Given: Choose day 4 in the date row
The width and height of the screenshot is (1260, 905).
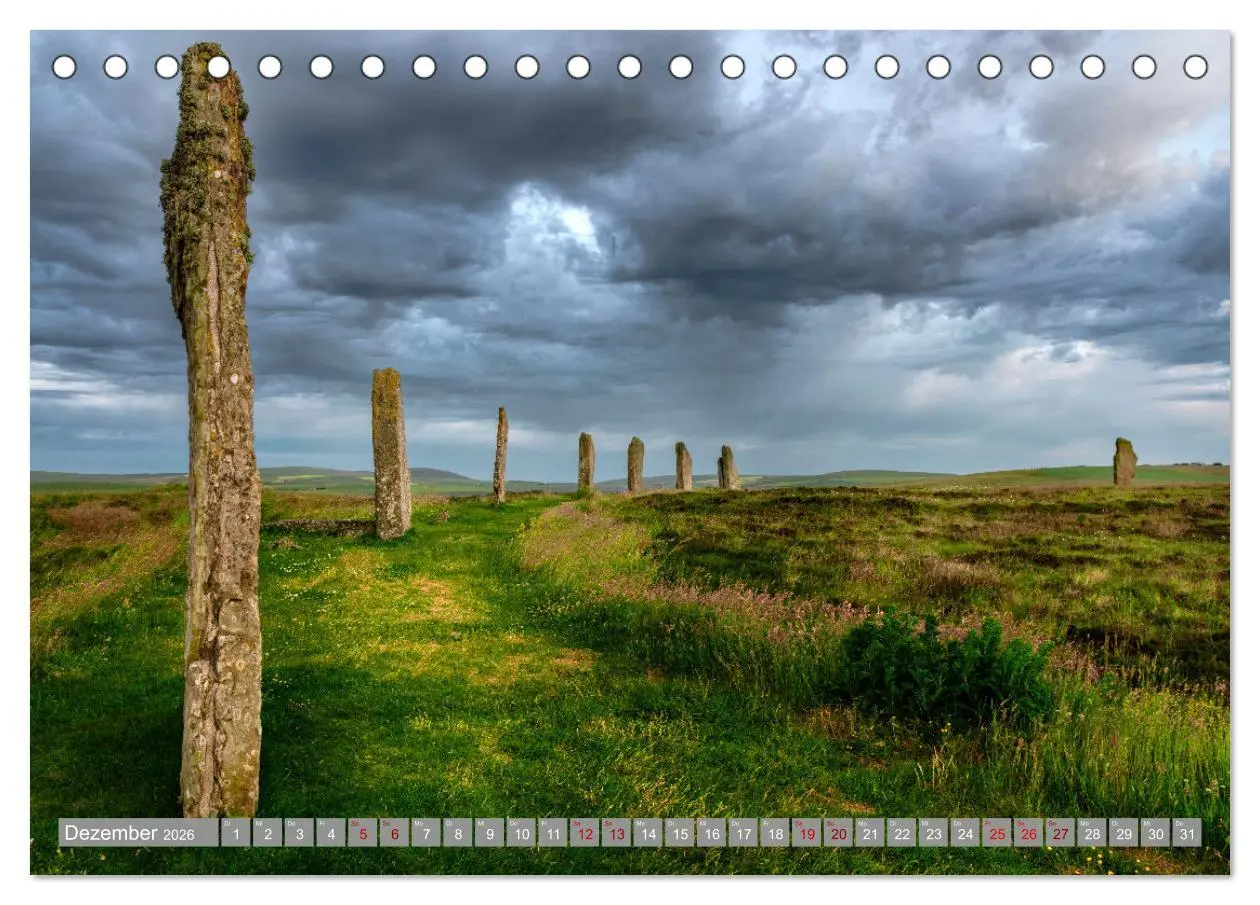Looking at the screenshot, I should (331, 833).
